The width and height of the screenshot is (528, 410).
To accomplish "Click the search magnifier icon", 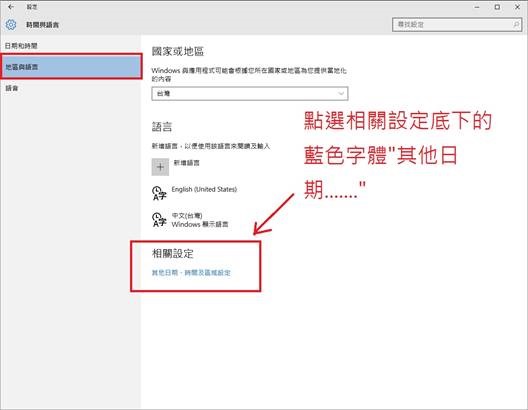I will click(516, 25).
